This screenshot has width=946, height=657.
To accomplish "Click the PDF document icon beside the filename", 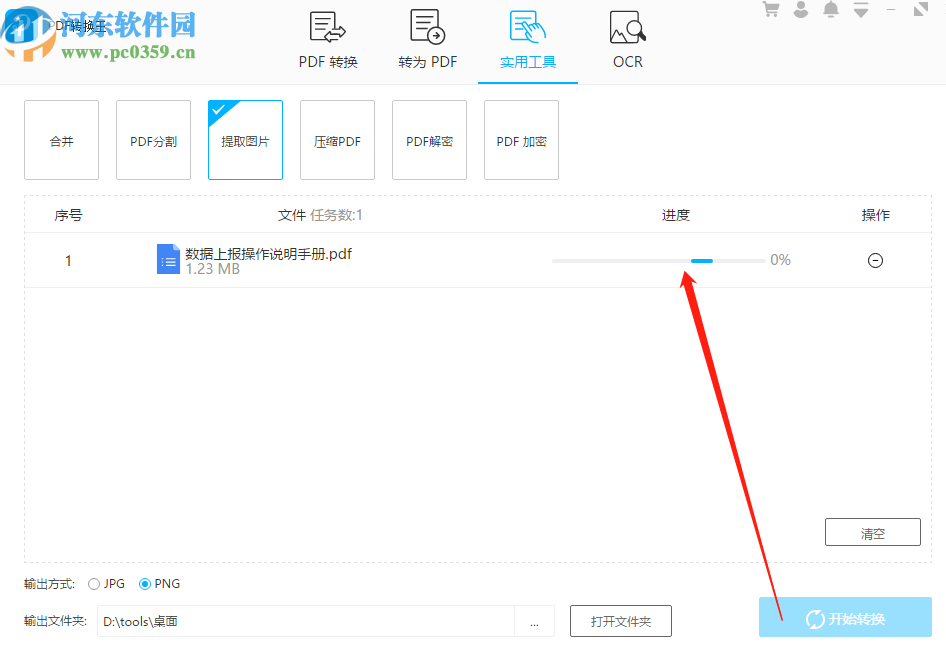I will [168, 258].
